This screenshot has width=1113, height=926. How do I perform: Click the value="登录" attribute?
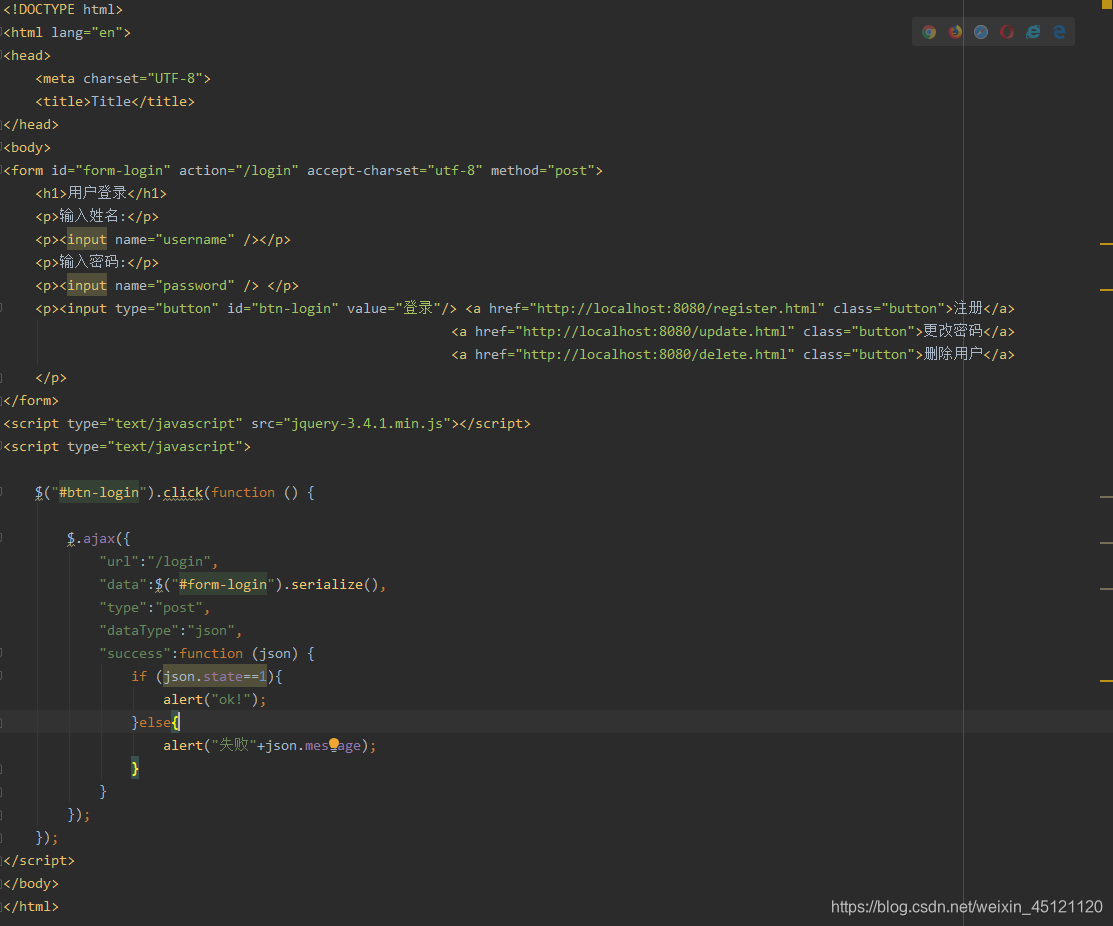[393, 308]
